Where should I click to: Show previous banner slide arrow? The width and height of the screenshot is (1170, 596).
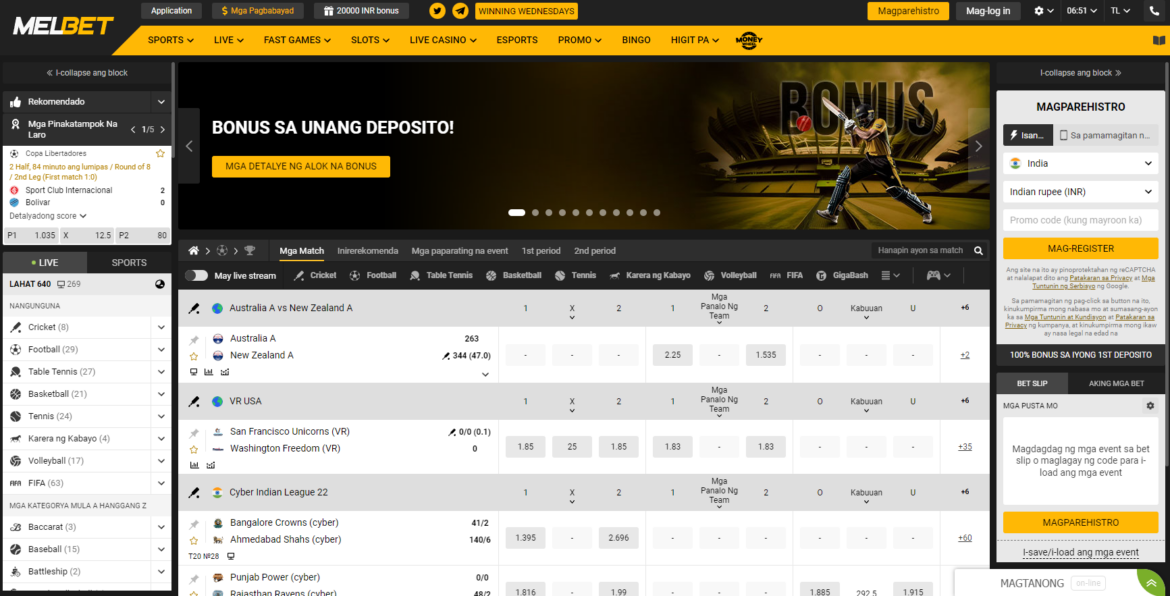[x=189, y=146]
